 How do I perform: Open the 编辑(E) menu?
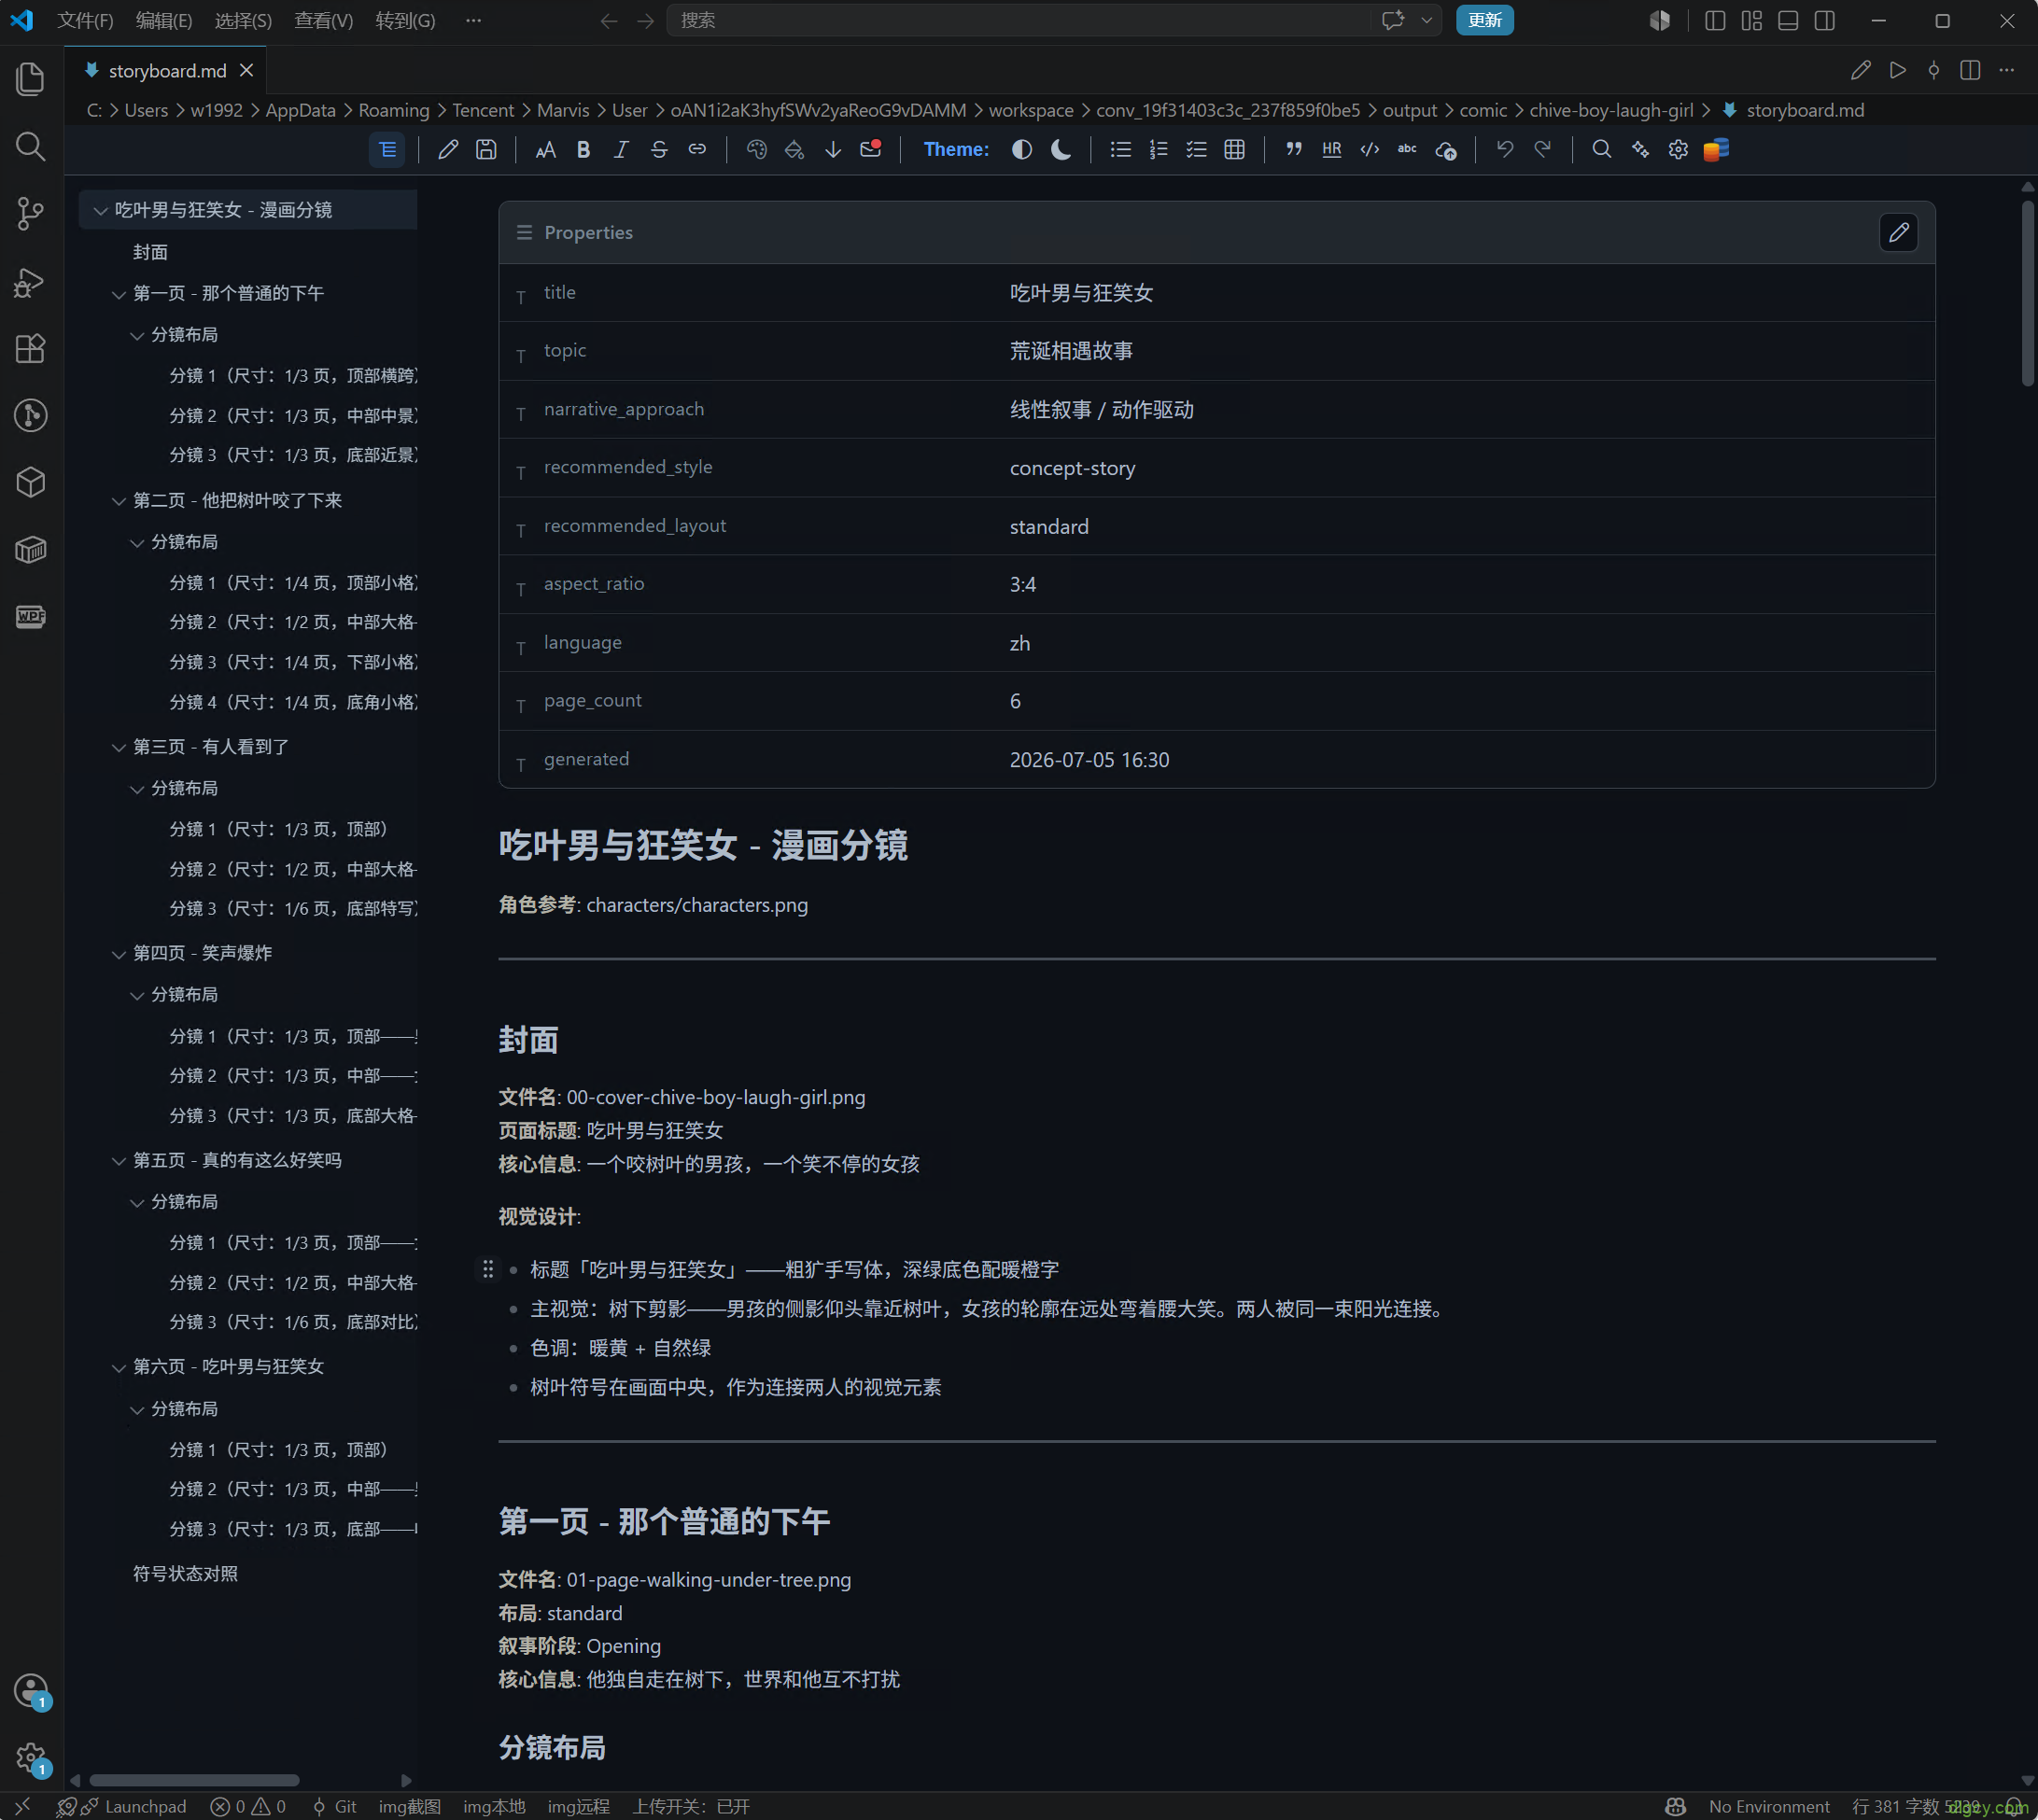(x=164, y=20)
